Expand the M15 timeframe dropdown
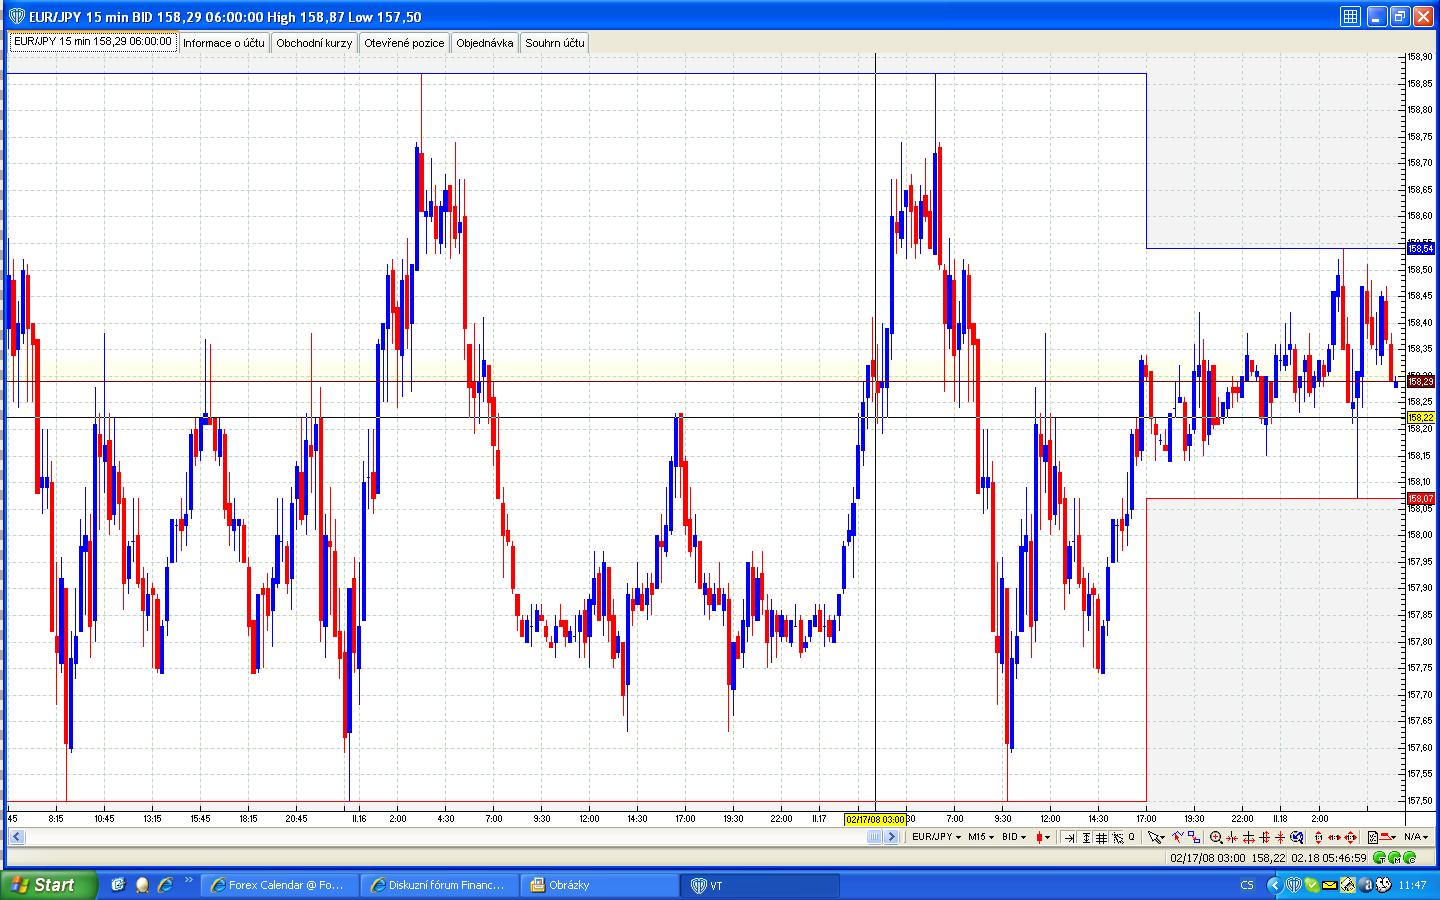This screenshot has width=1440, height=900. coord(980,837)
